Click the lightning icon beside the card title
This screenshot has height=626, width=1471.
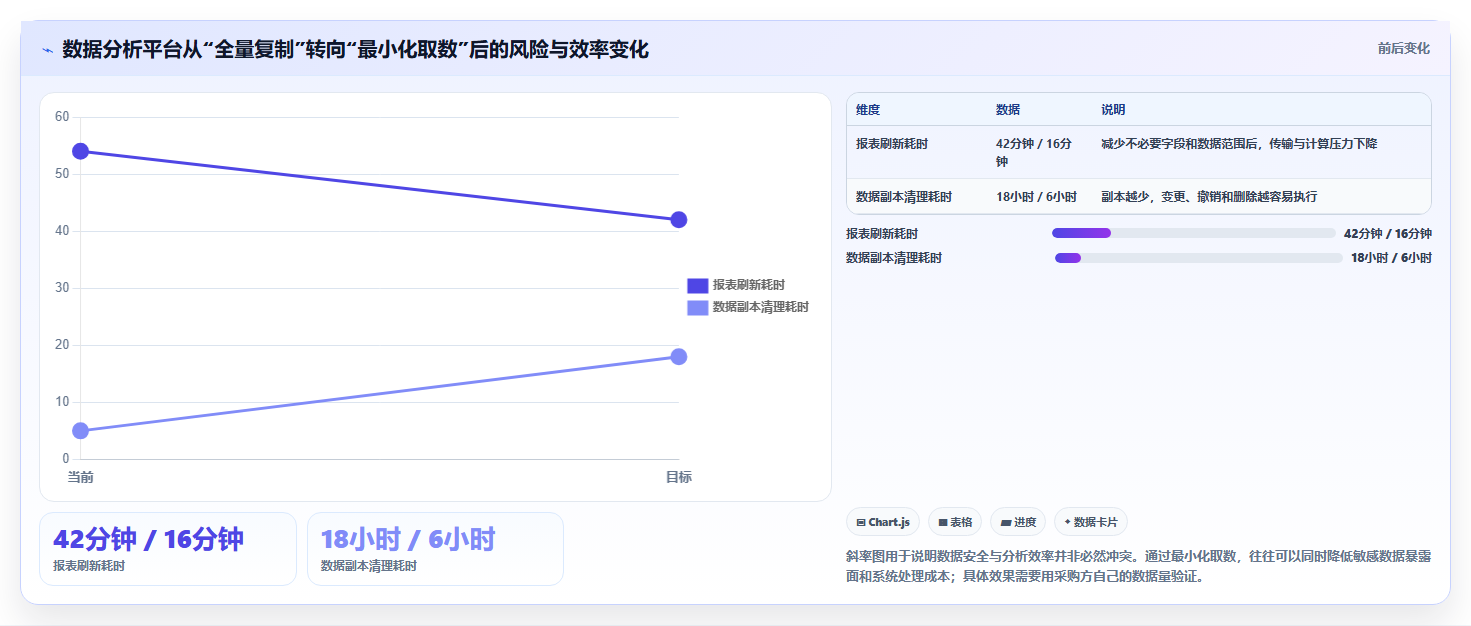pos(48,50)
